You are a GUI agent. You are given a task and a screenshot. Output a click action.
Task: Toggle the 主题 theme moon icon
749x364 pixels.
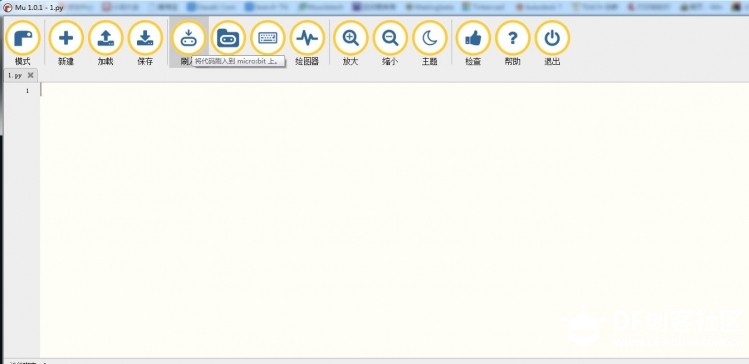click(x=430, y=38)
